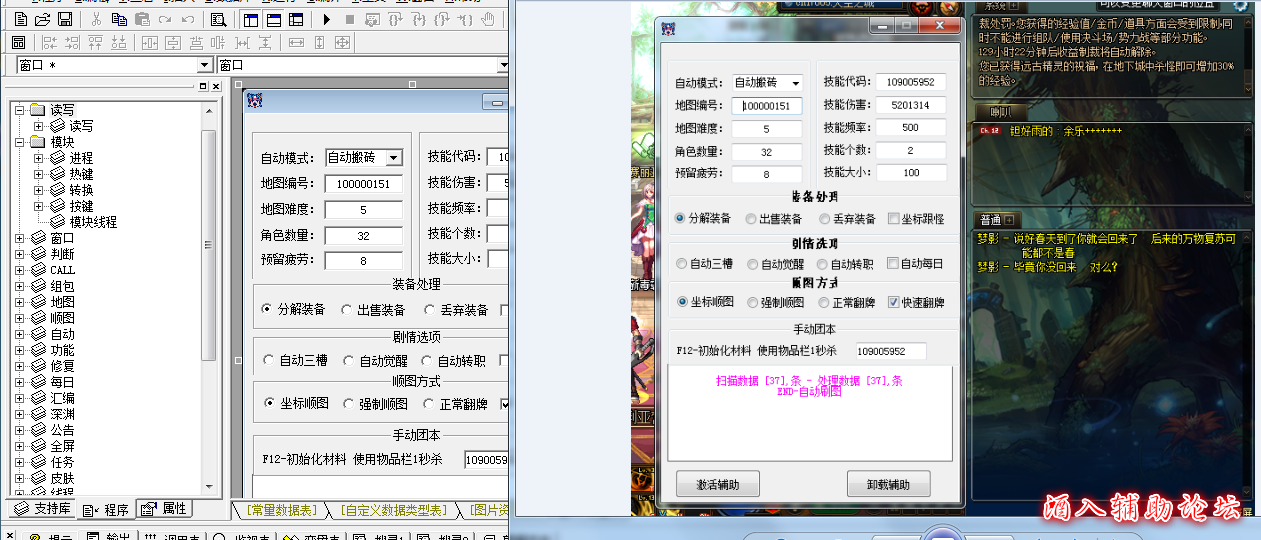
Task: Enable the 快速翻牌 checkbox in the game tool window
Action: click(894, 302)
